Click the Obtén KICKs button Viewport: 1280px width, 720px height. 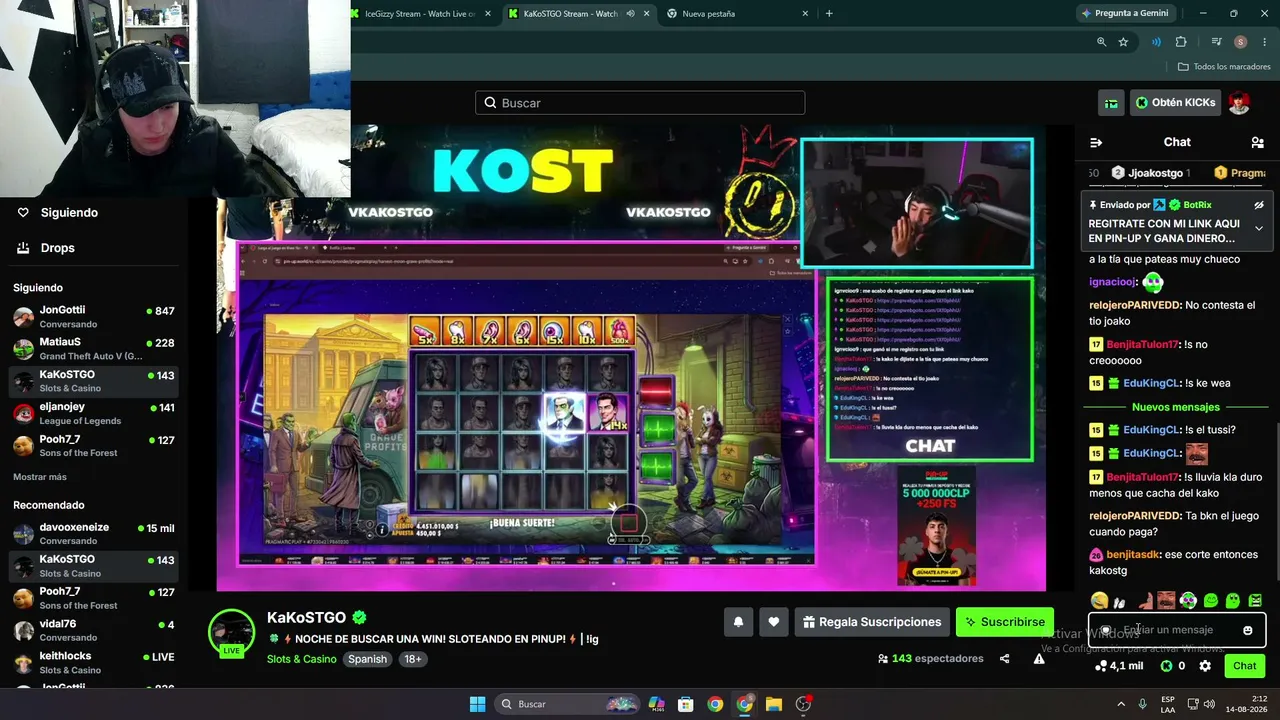(x=1176, y=103)
